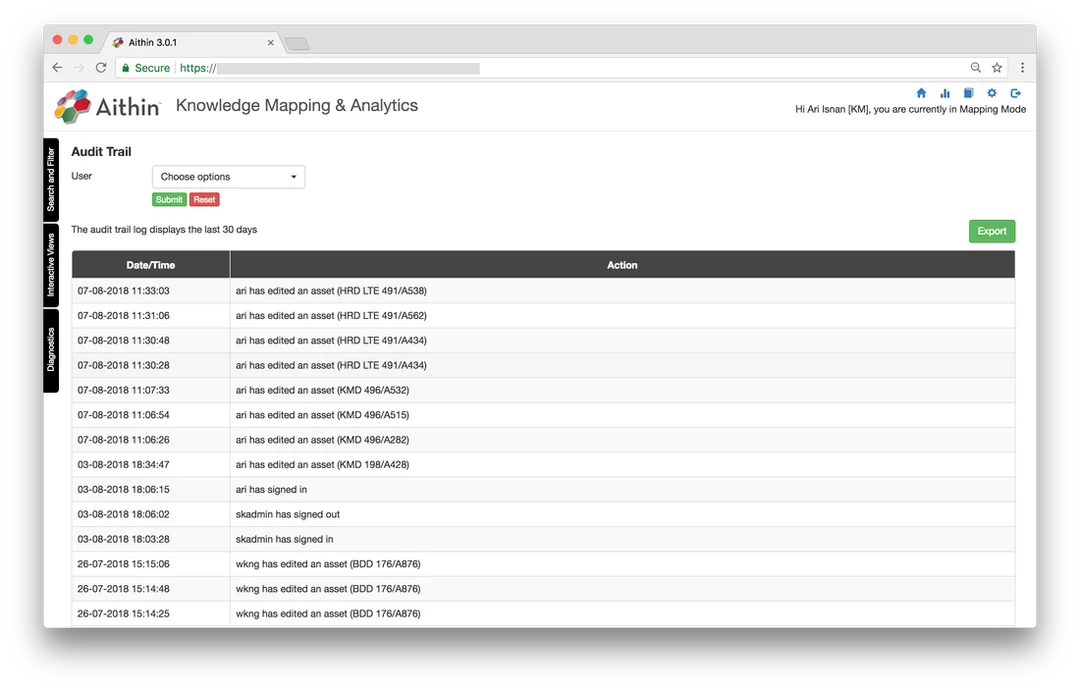
Task: Open the Diagnostics side tab
Action: click(x=51, y=350)
